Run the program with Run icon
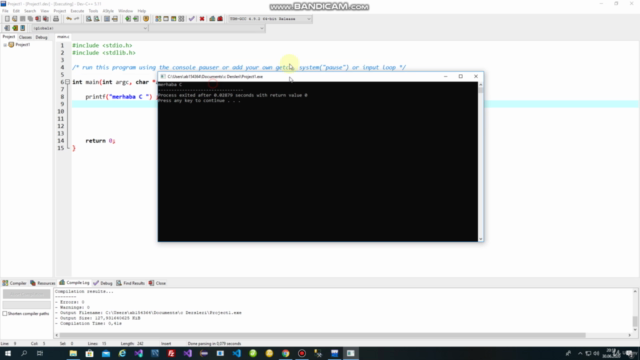640x360 pixels. coord(166,19)
